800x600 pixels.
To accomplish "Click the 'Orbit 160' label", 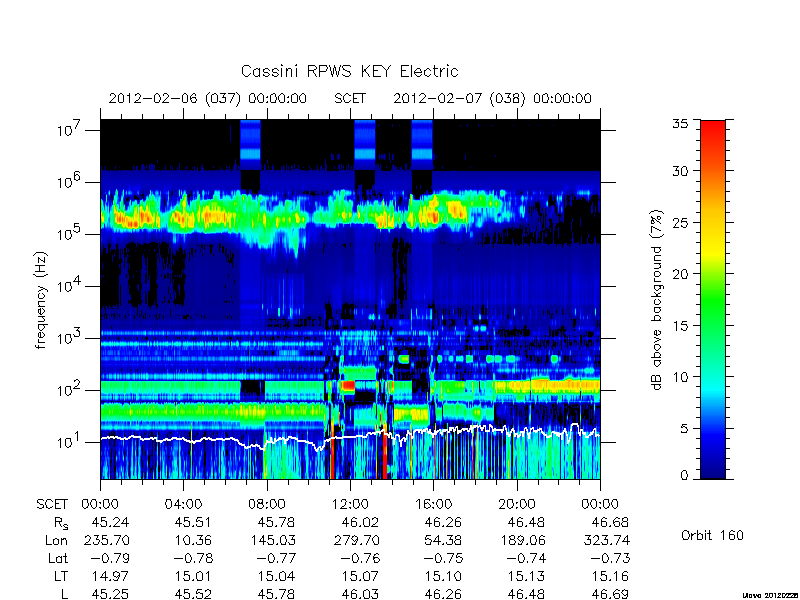I will [712, 535].
